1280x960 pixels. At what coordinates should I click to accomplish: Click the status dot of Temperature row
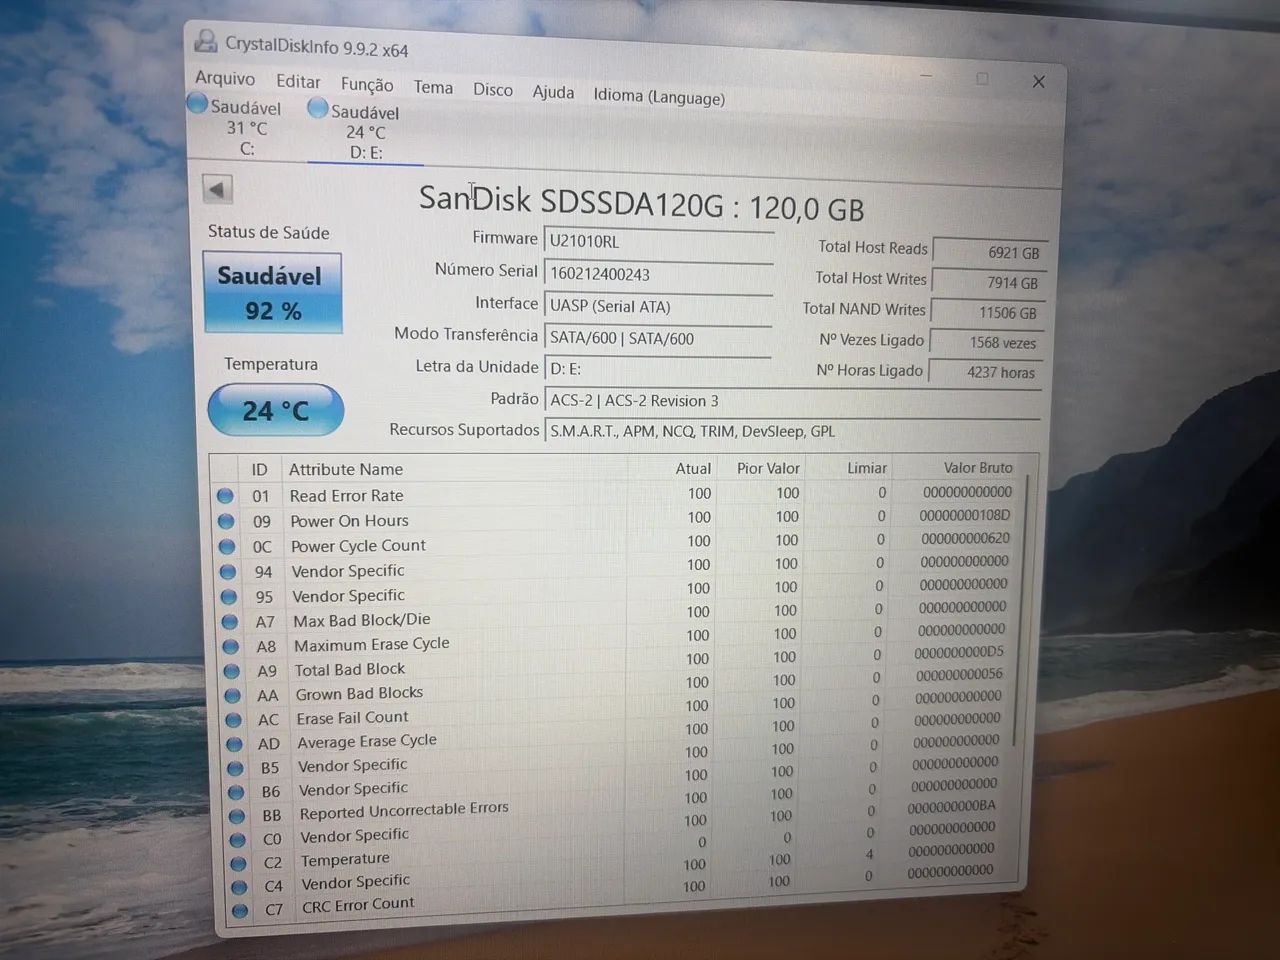[239, 863]
